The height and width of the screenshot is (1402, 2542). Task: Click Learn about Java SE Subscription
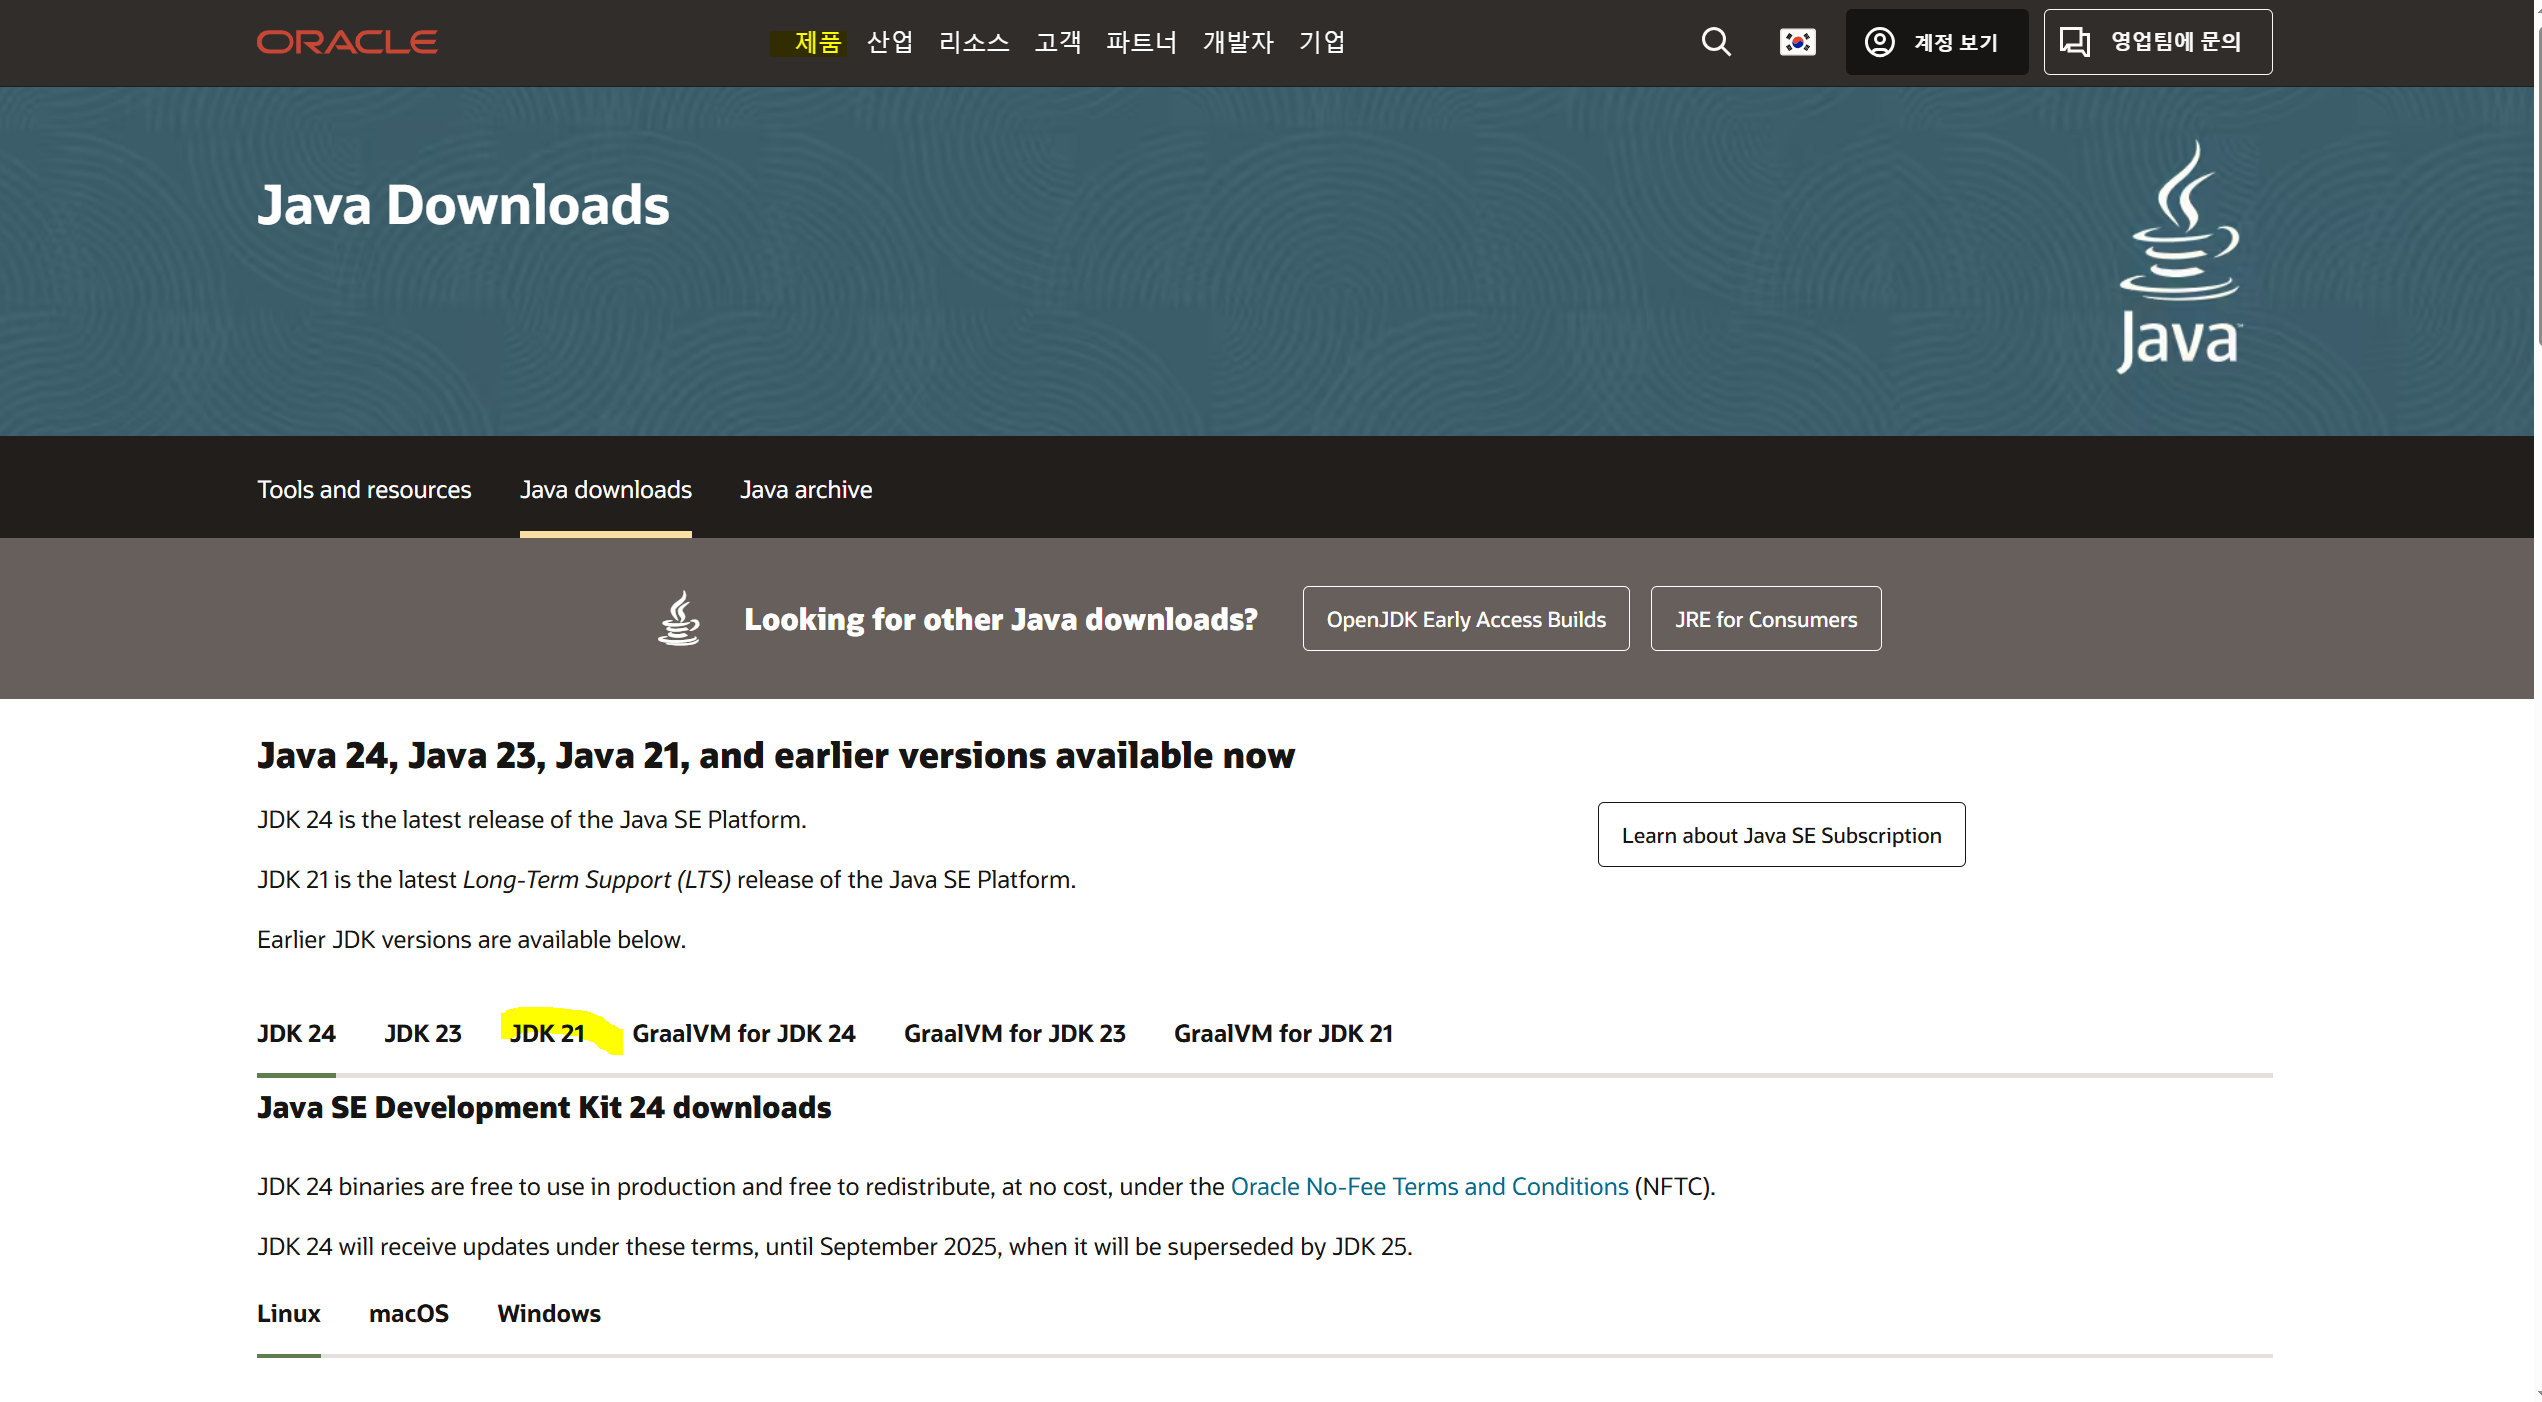(x=1781, y=835)
